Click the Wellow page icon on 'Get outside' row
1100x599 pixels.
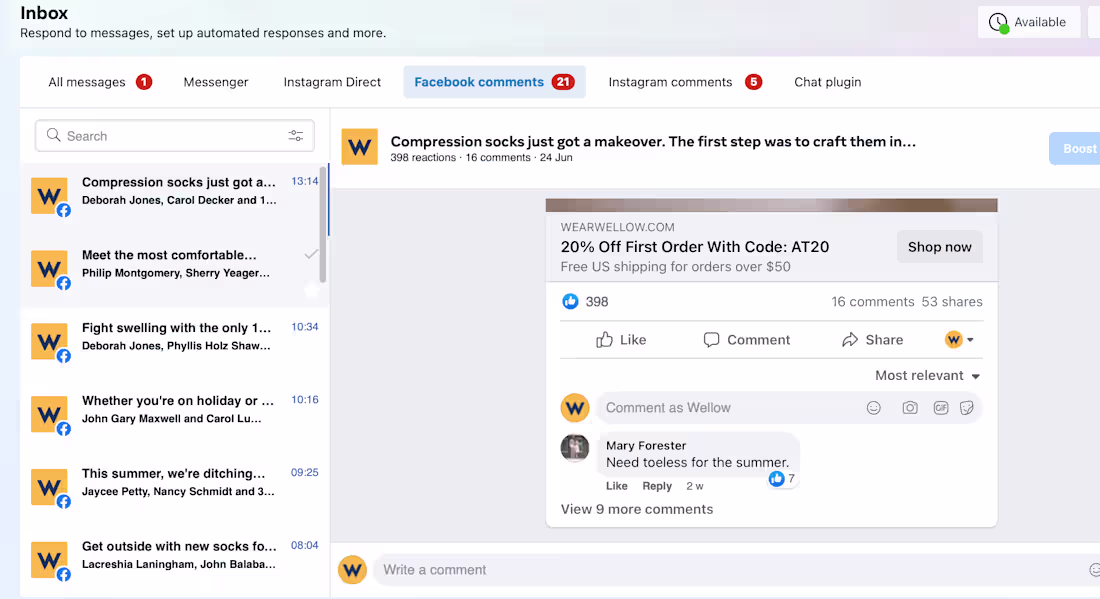(x=49, y=560)
